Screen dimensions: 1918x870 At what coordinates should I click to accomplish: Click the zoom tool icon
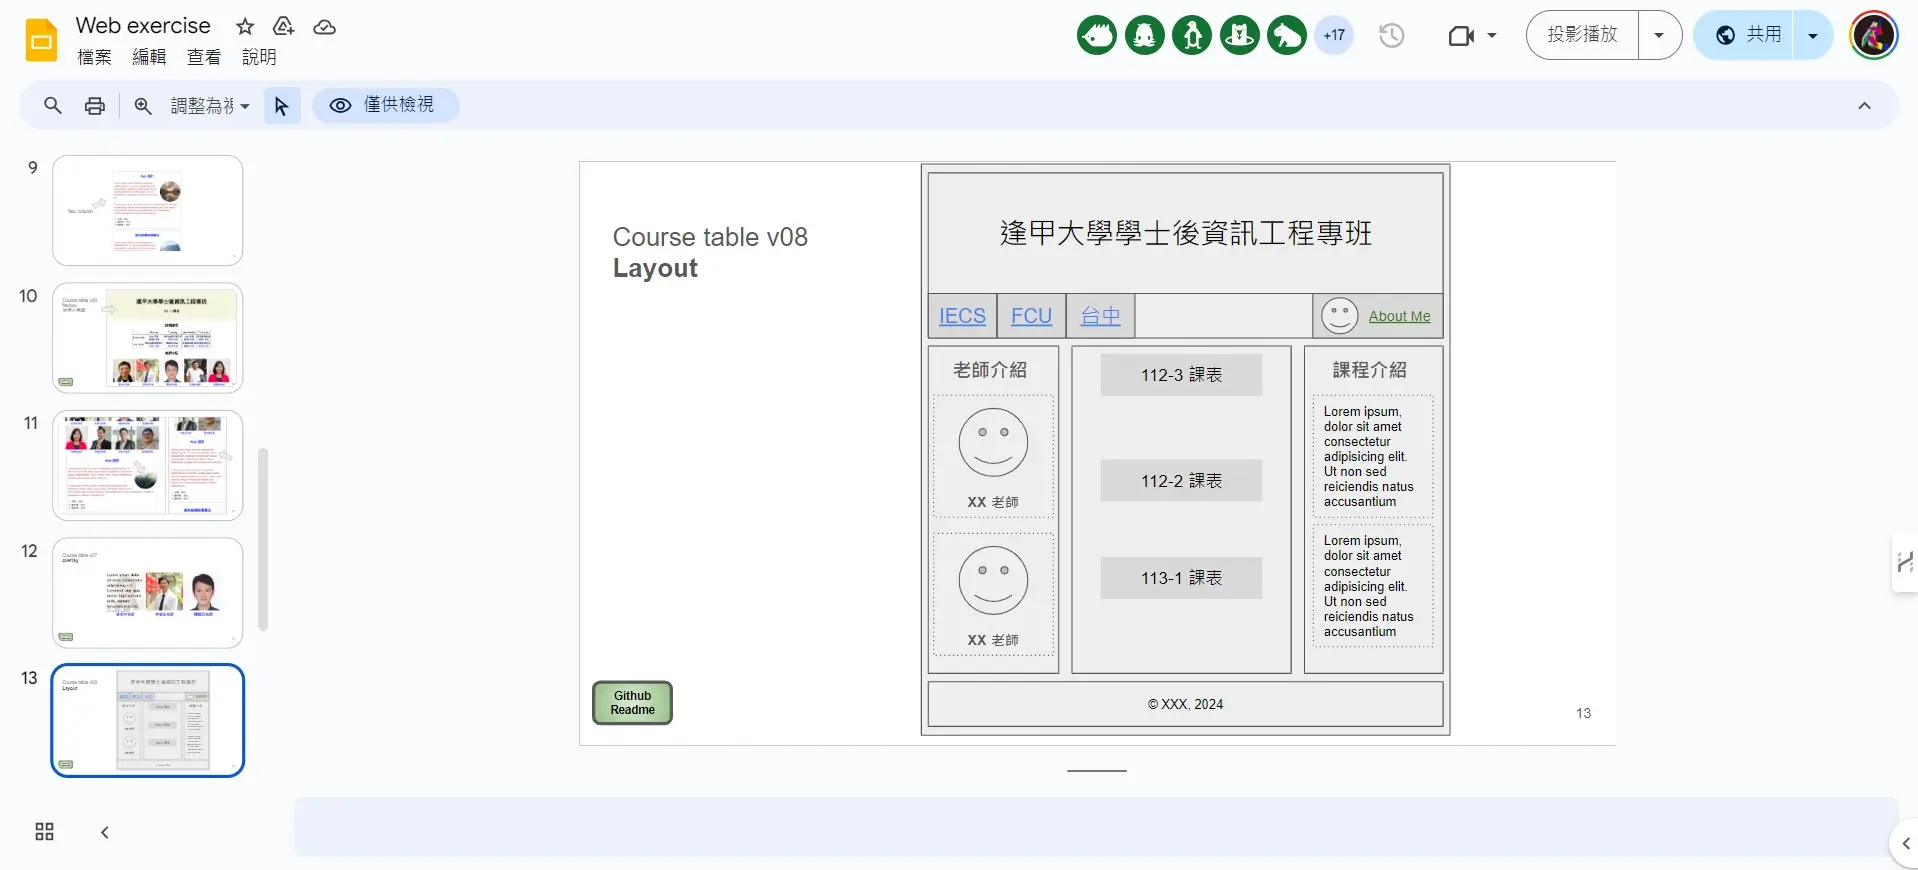coord(143,105)
